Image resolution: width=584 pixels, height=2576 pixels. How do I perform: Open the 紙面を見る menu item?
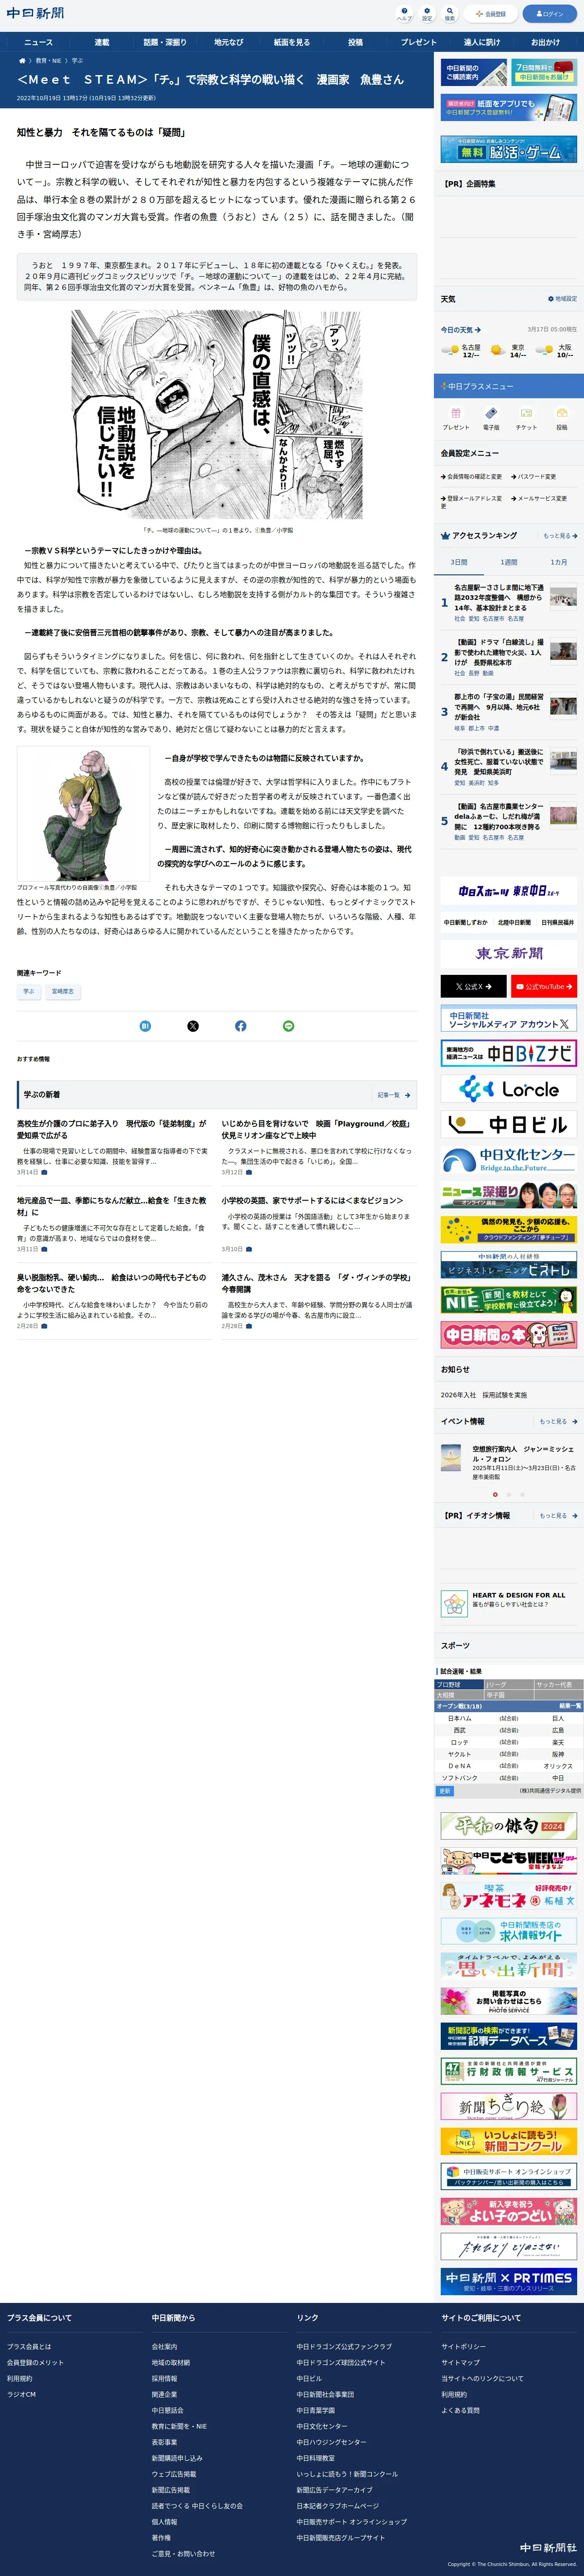(x=292, y=42)
